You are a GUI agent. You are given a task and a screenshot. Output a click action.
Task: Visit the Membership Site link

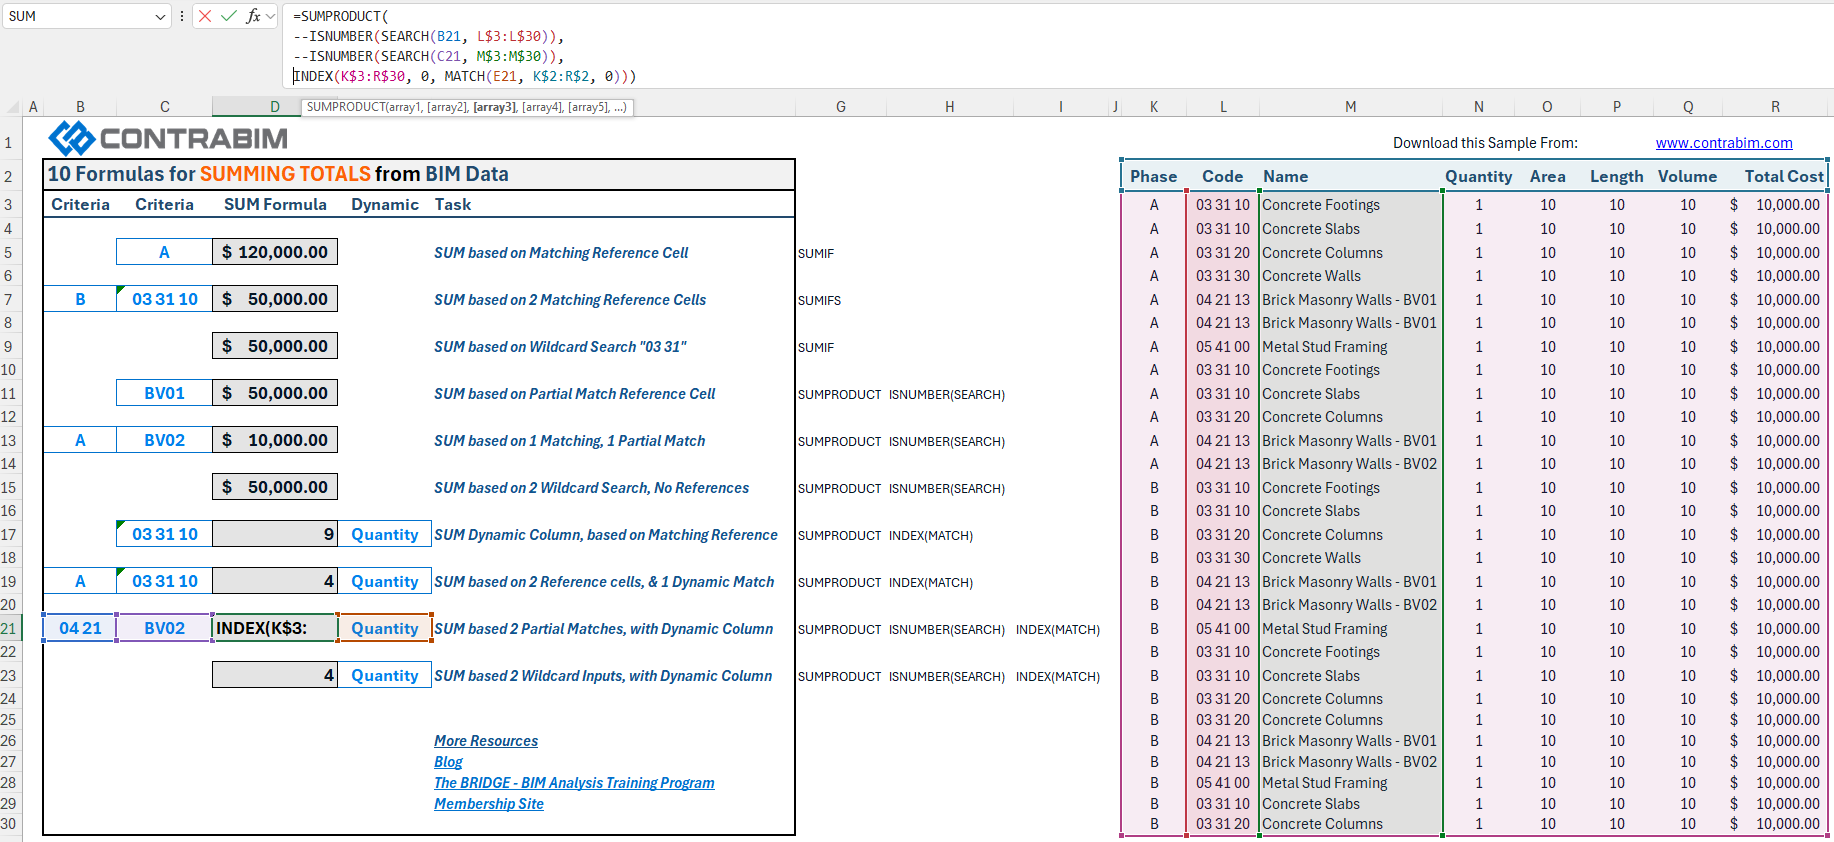pos(489,804)
